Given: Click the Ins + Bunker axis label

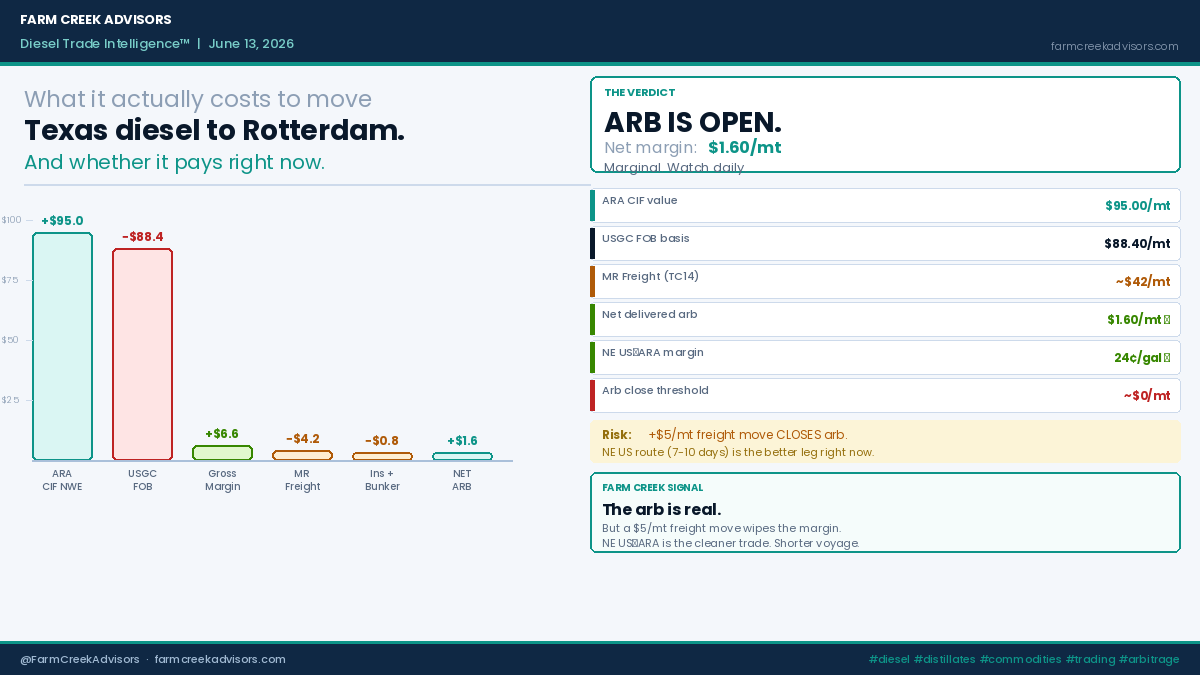Looking at the screenshot, I should point(382,480).
